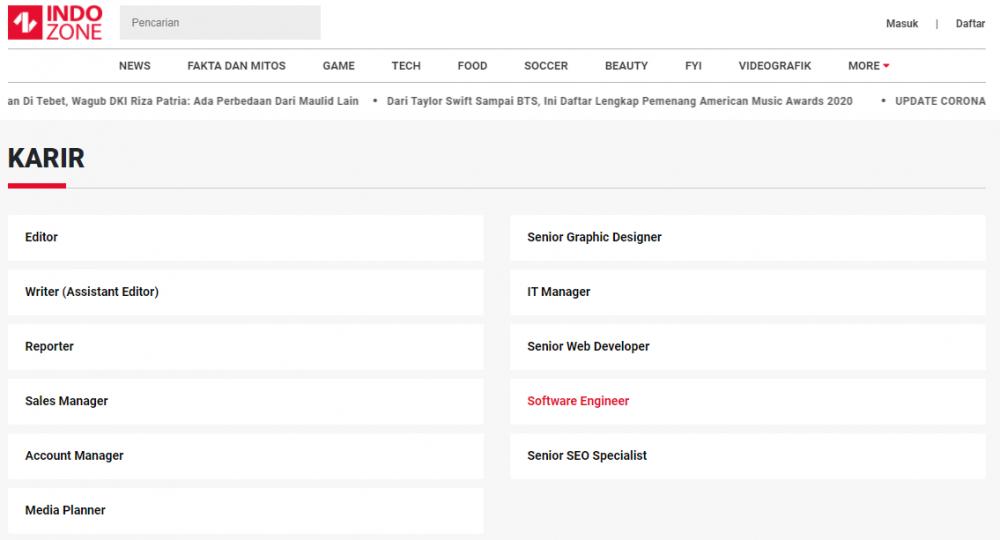View the Writer (Assistant Editor) vacancy

(x=246, y=292)
